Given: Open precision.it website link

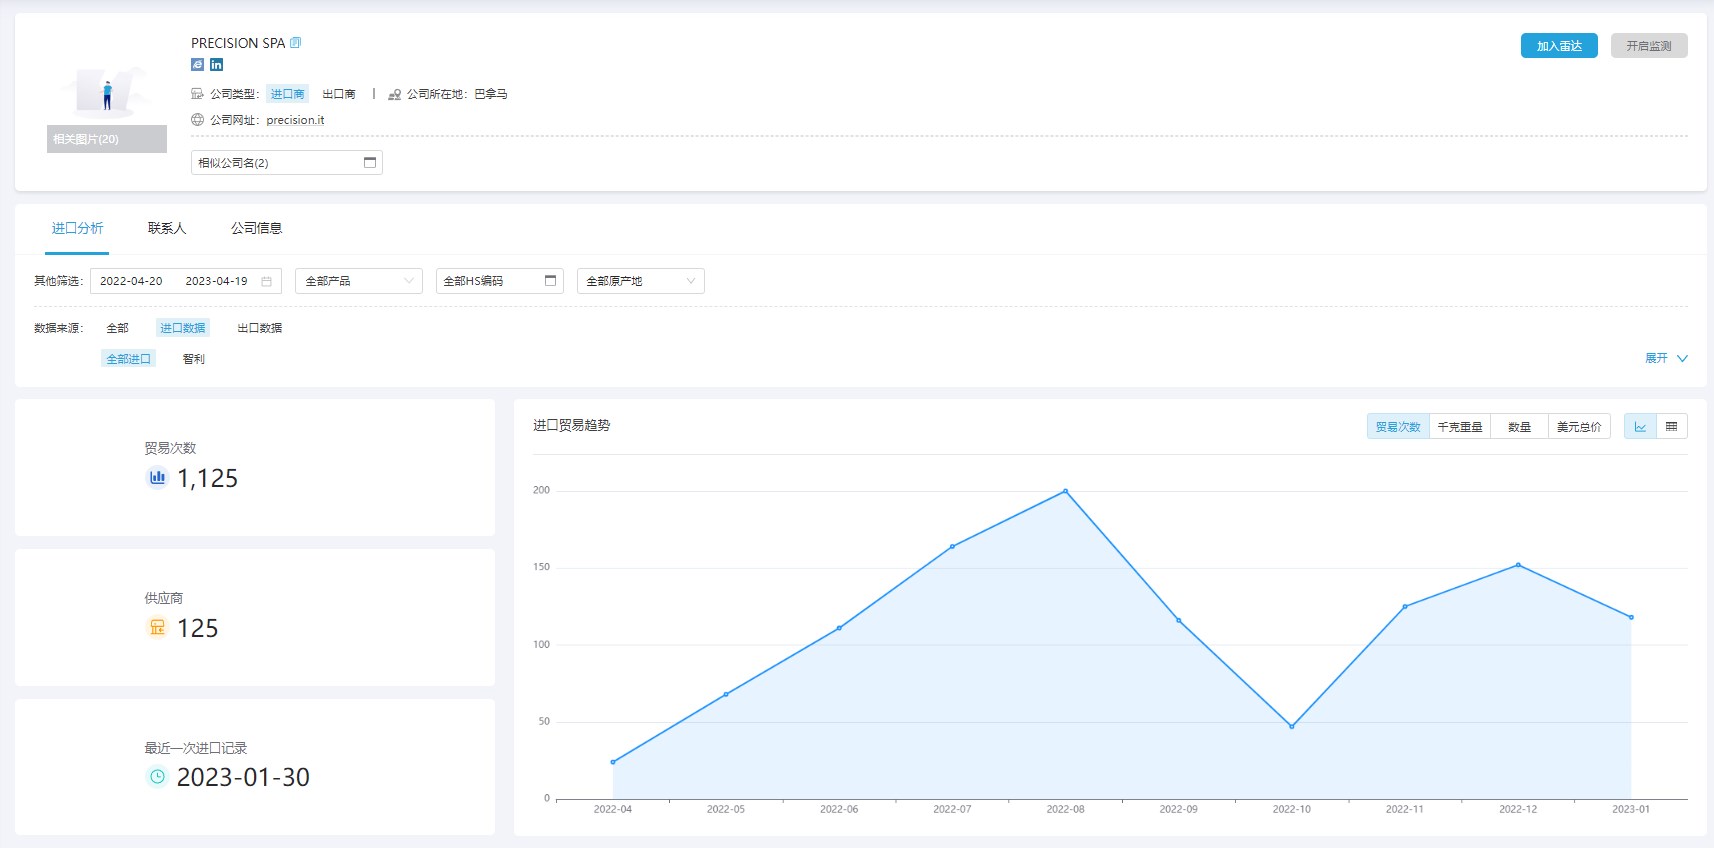Looking at the screenshot, I should point(295,120).
